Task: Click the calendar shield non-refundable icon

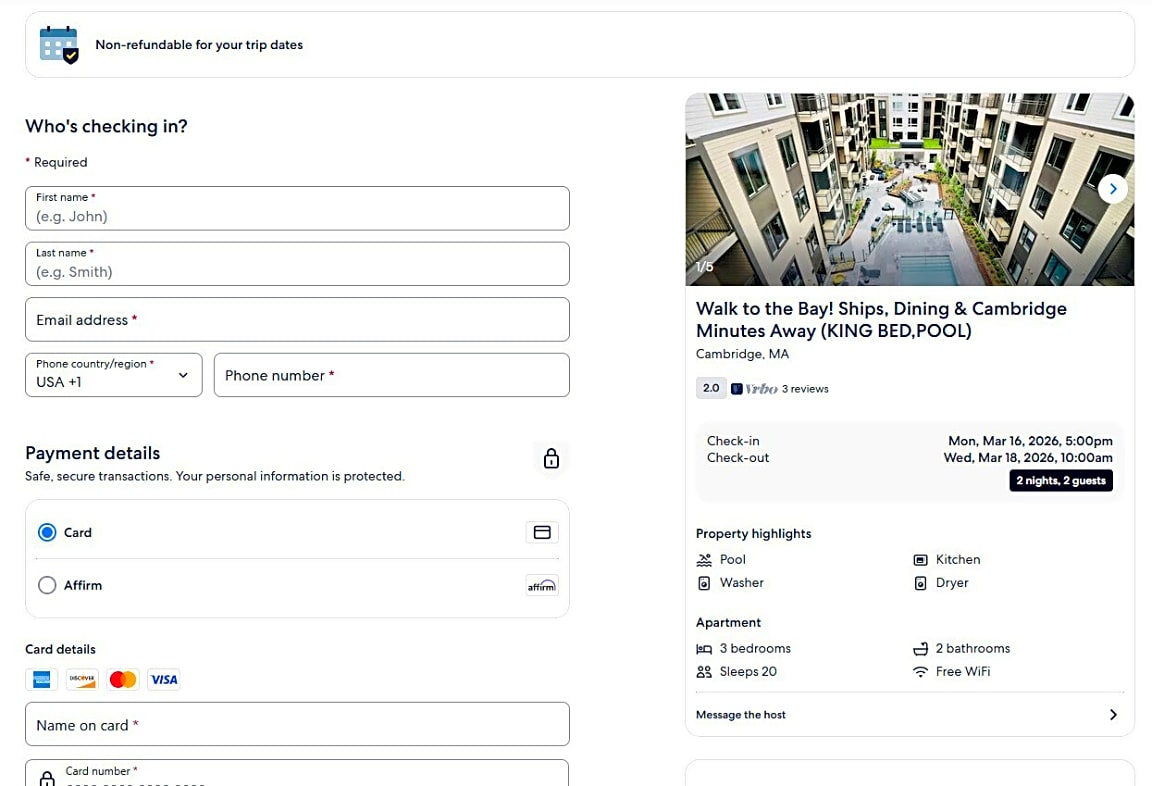Action: tap(59, 45)
